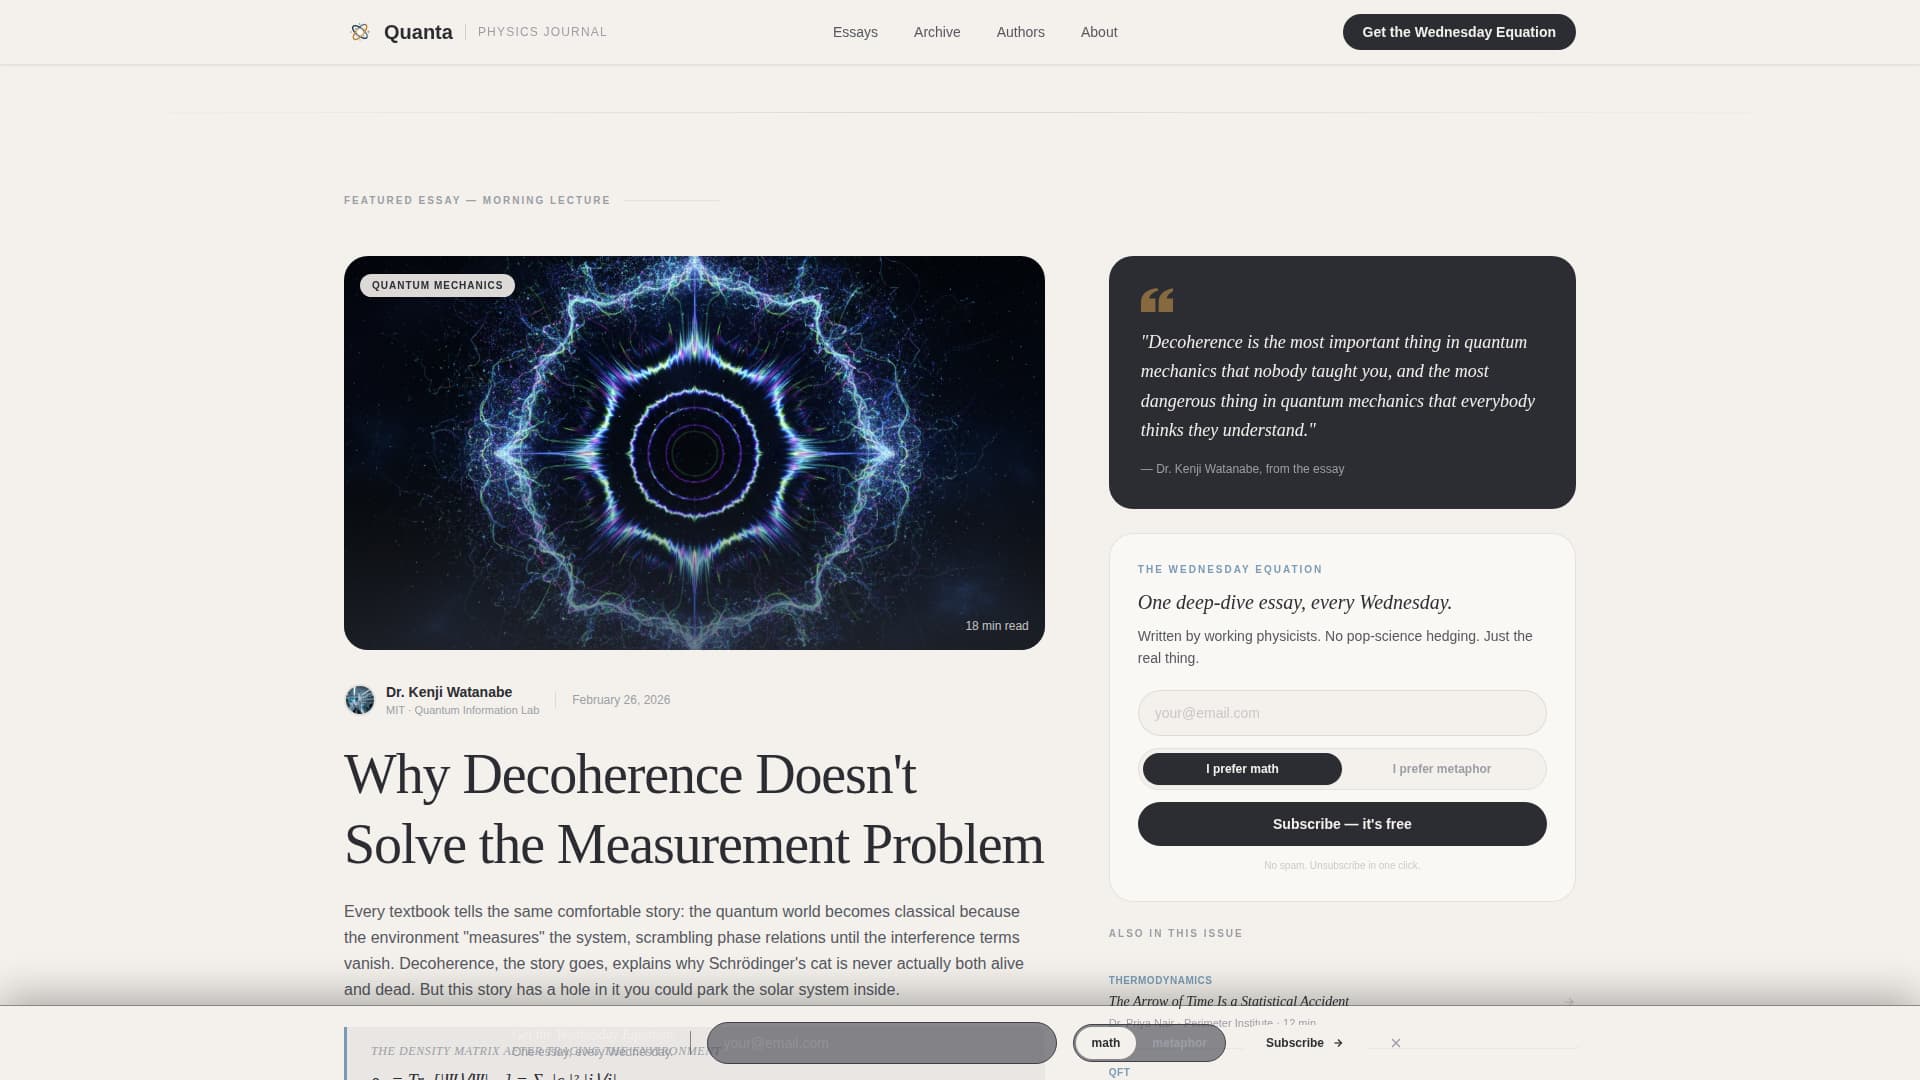Image resolution: width=1920 pixels, height=1080 pixels.
Task: Click the 'February 26, 2026' date
Action: (621, 700)
